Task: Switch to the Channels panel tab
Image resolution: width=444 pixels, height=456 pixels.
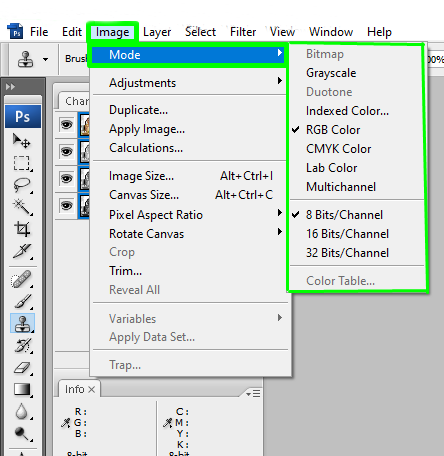Action: (x=74, y=101)
